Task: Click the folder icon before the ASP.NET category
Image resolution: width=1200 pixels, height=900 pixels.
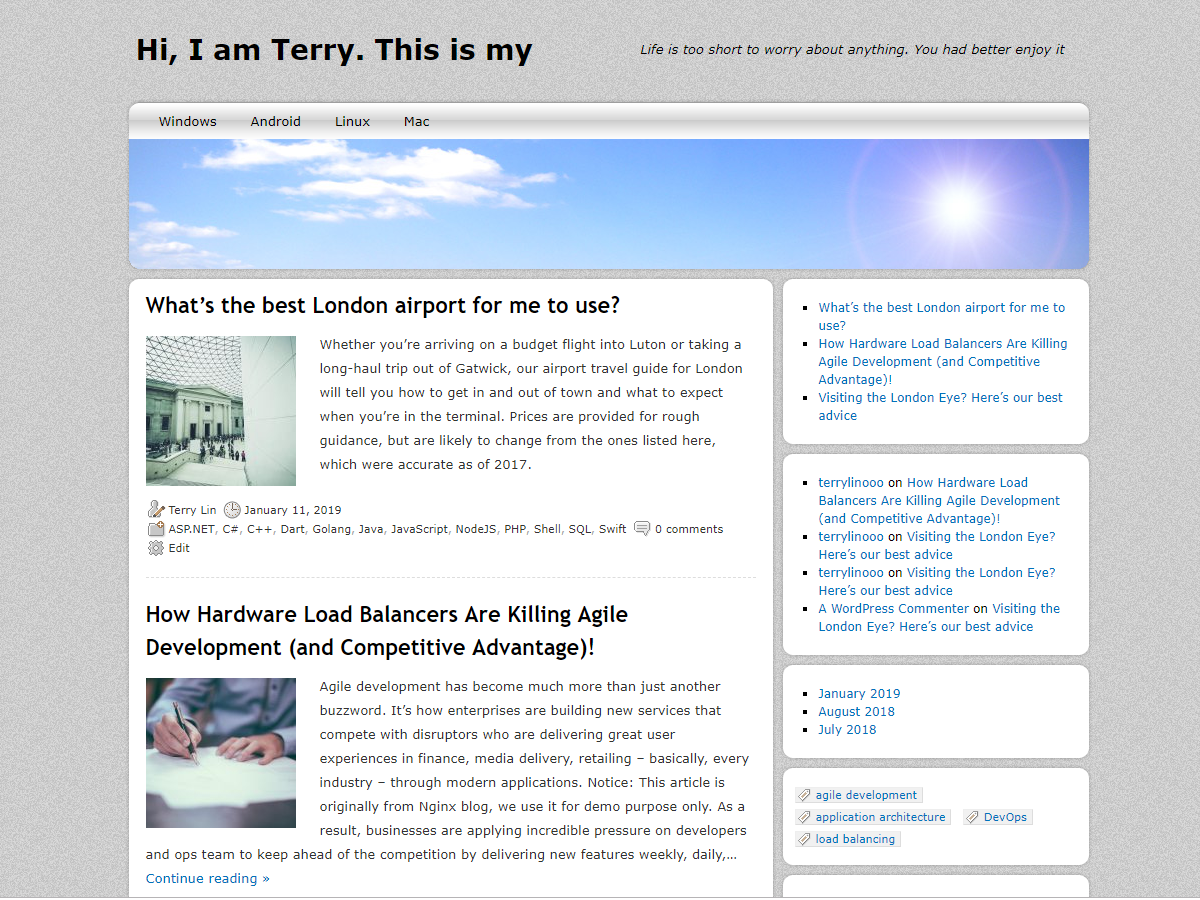Action: coord(155,529)
